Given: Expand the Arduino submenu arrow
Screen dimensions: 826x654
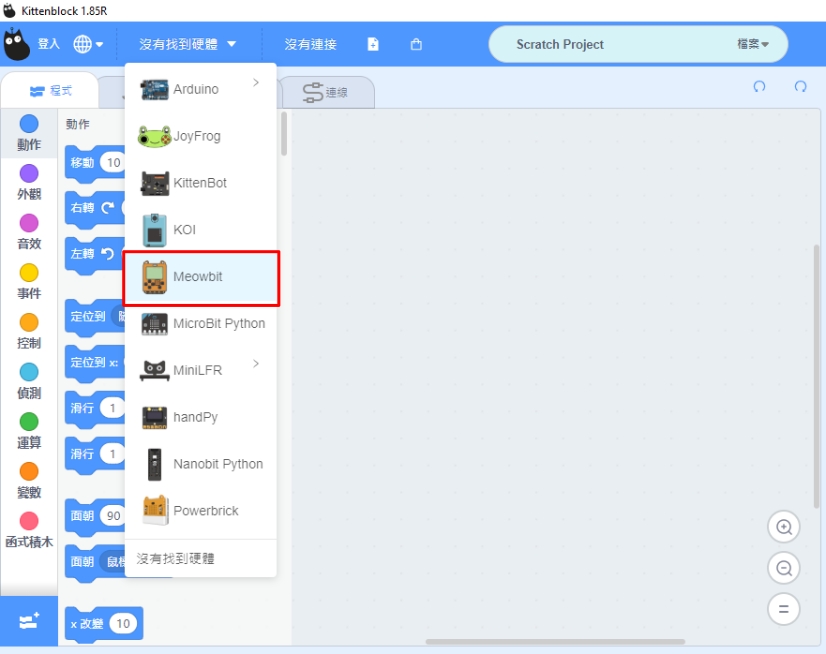Looking at the screenshot, I should pos(256,83).
